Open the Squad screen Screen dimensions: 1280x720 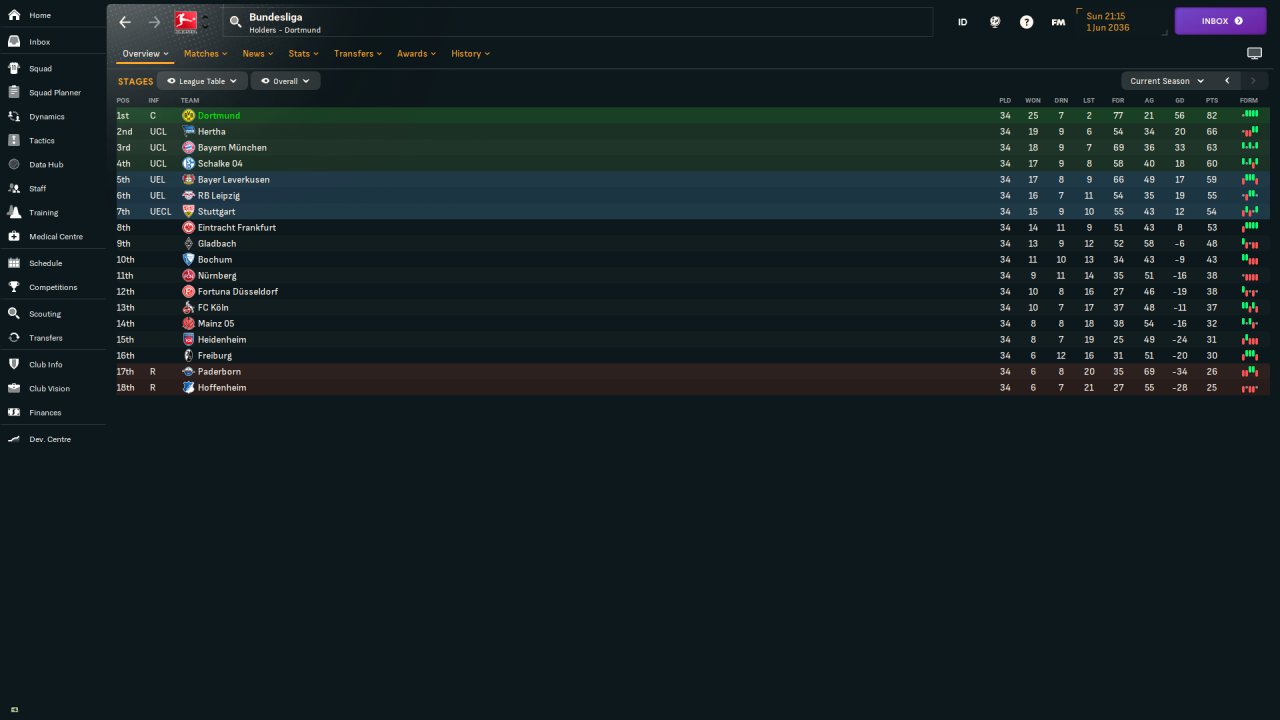click(x=40, y=69)
